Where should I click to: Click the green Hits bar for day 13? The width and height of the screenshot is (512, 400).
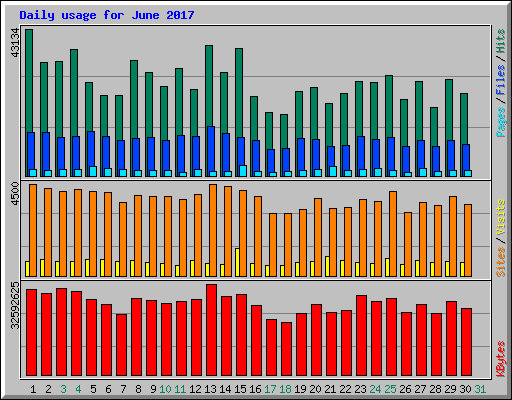pos(209,85)
